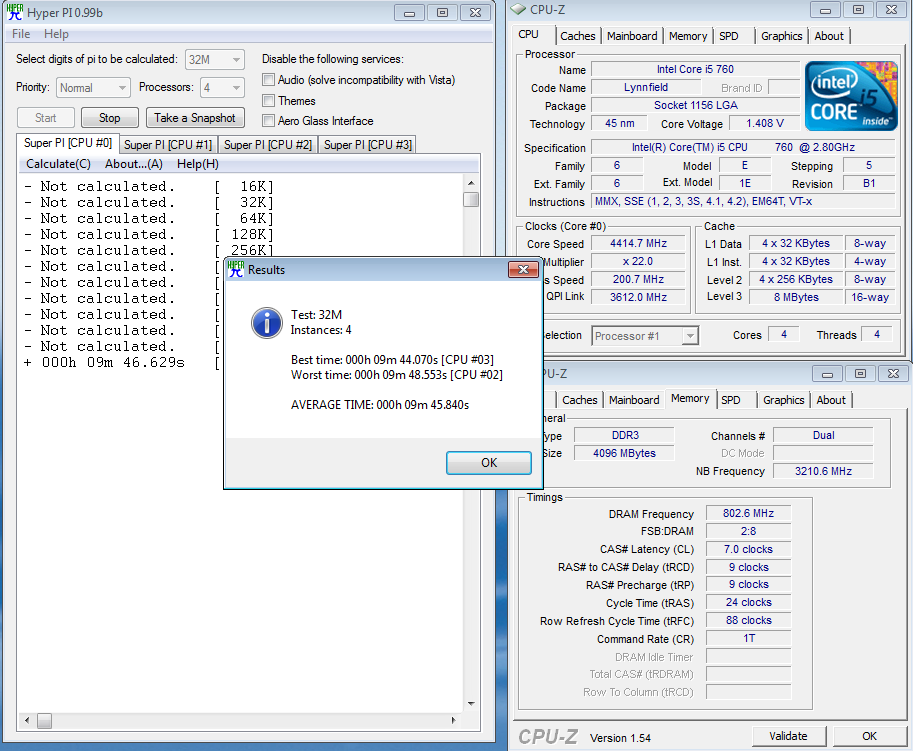Click the Intel Core i5 logo

coord(851,95)
